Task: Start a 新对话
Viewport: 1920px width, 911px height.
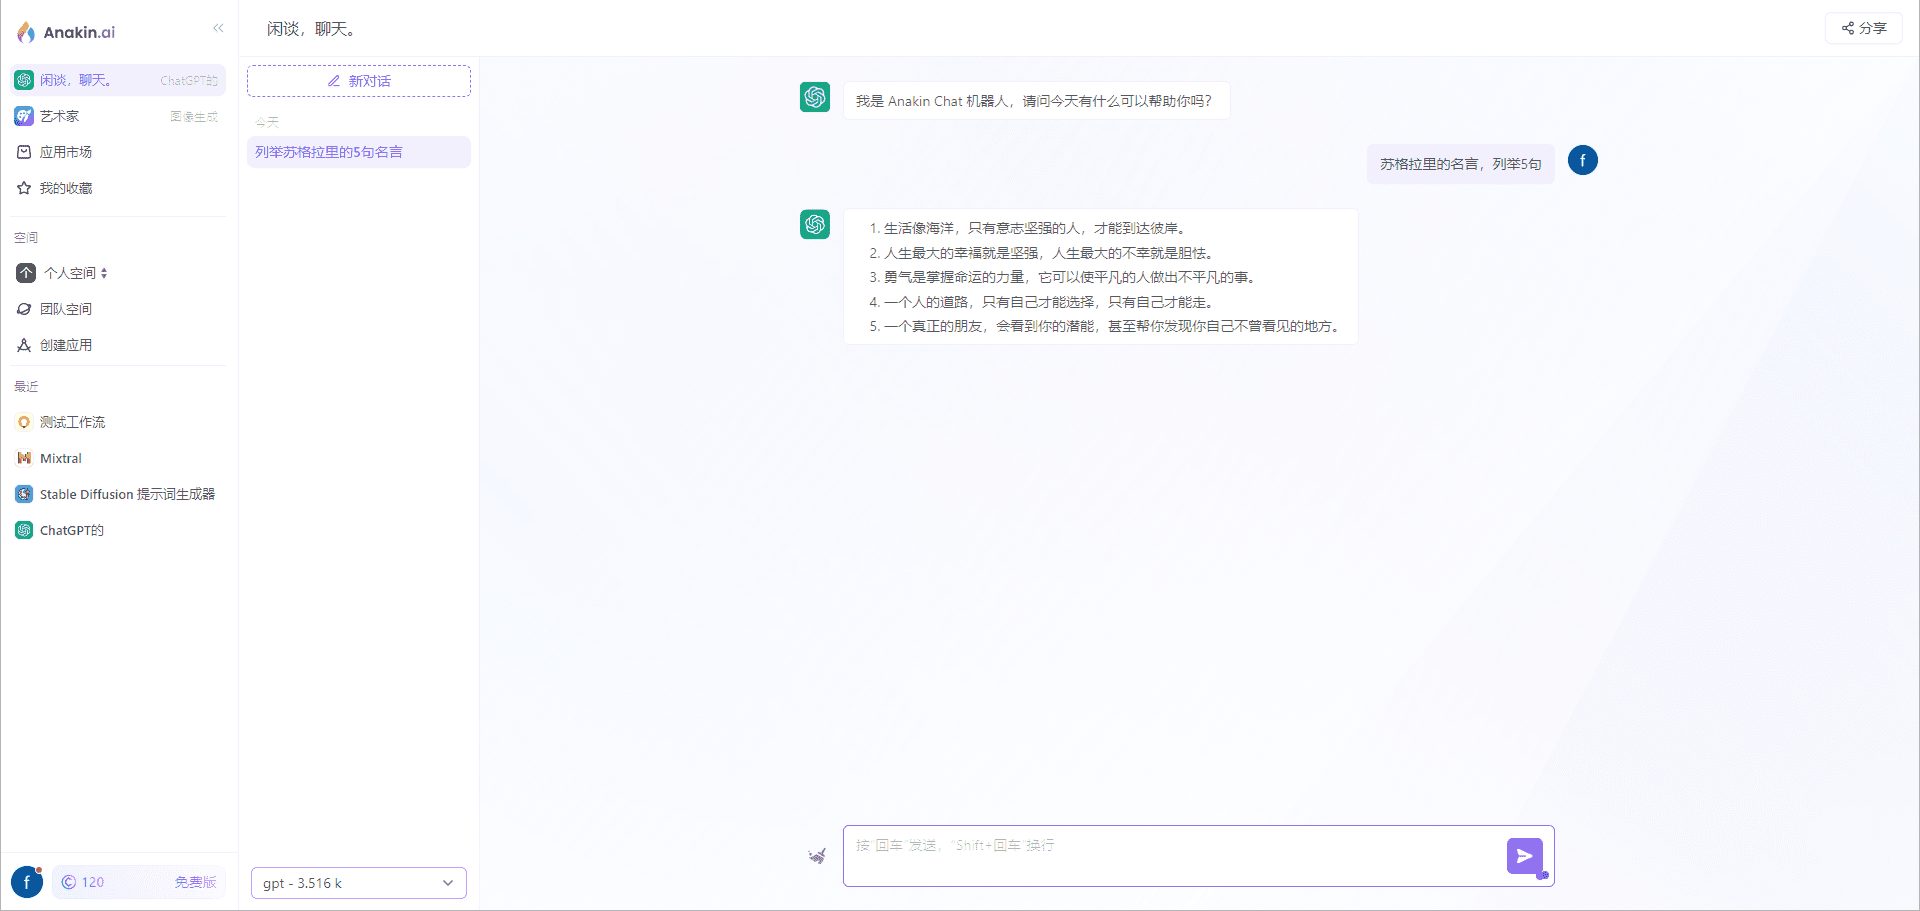Action: pyautogui.click(x=359, y=81)
